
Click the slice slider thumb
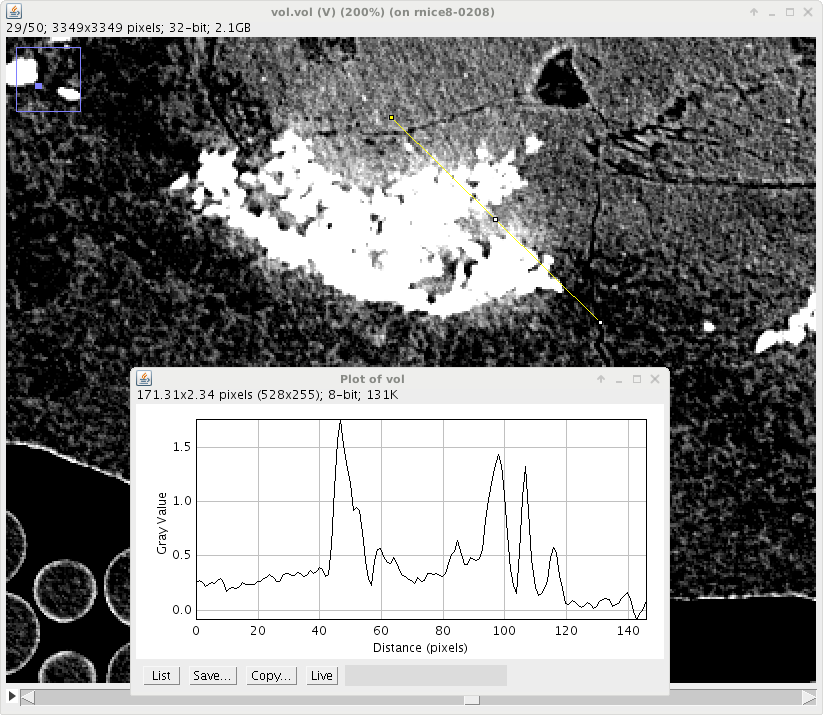click(x=471, y=699)
